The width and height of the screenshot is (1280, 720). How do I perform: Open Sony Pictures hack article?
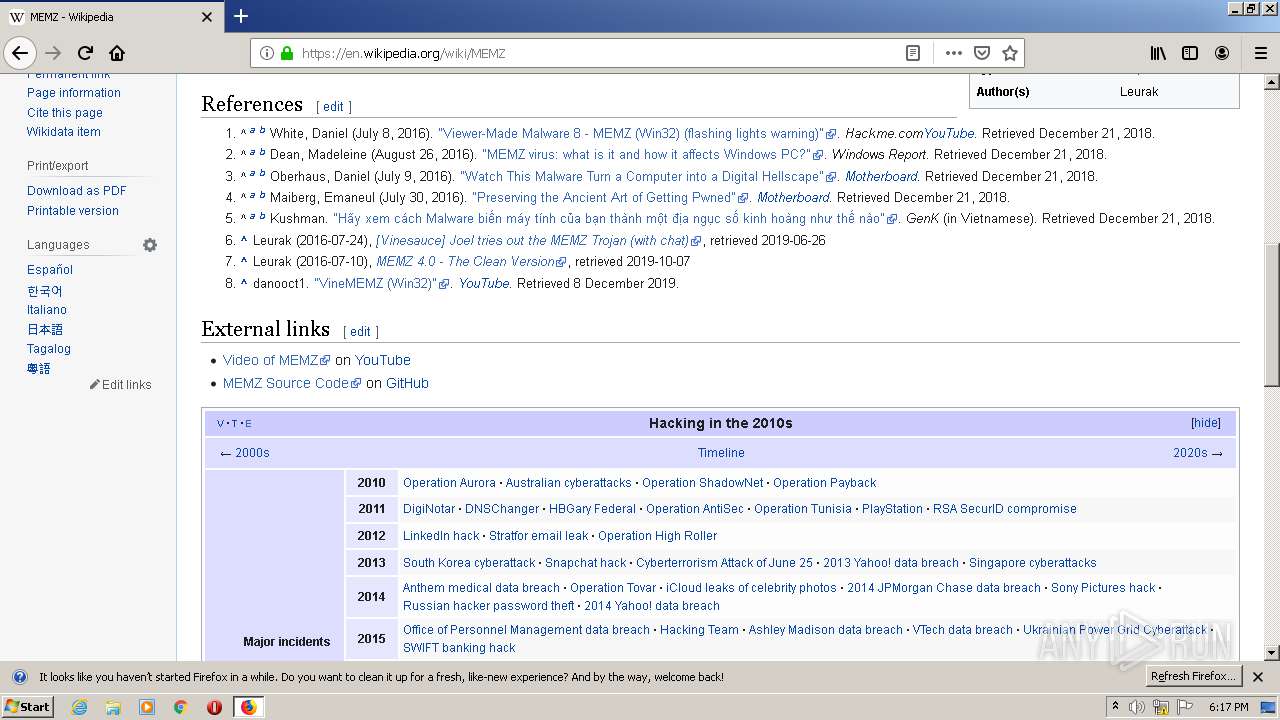tap(1103, 588)
